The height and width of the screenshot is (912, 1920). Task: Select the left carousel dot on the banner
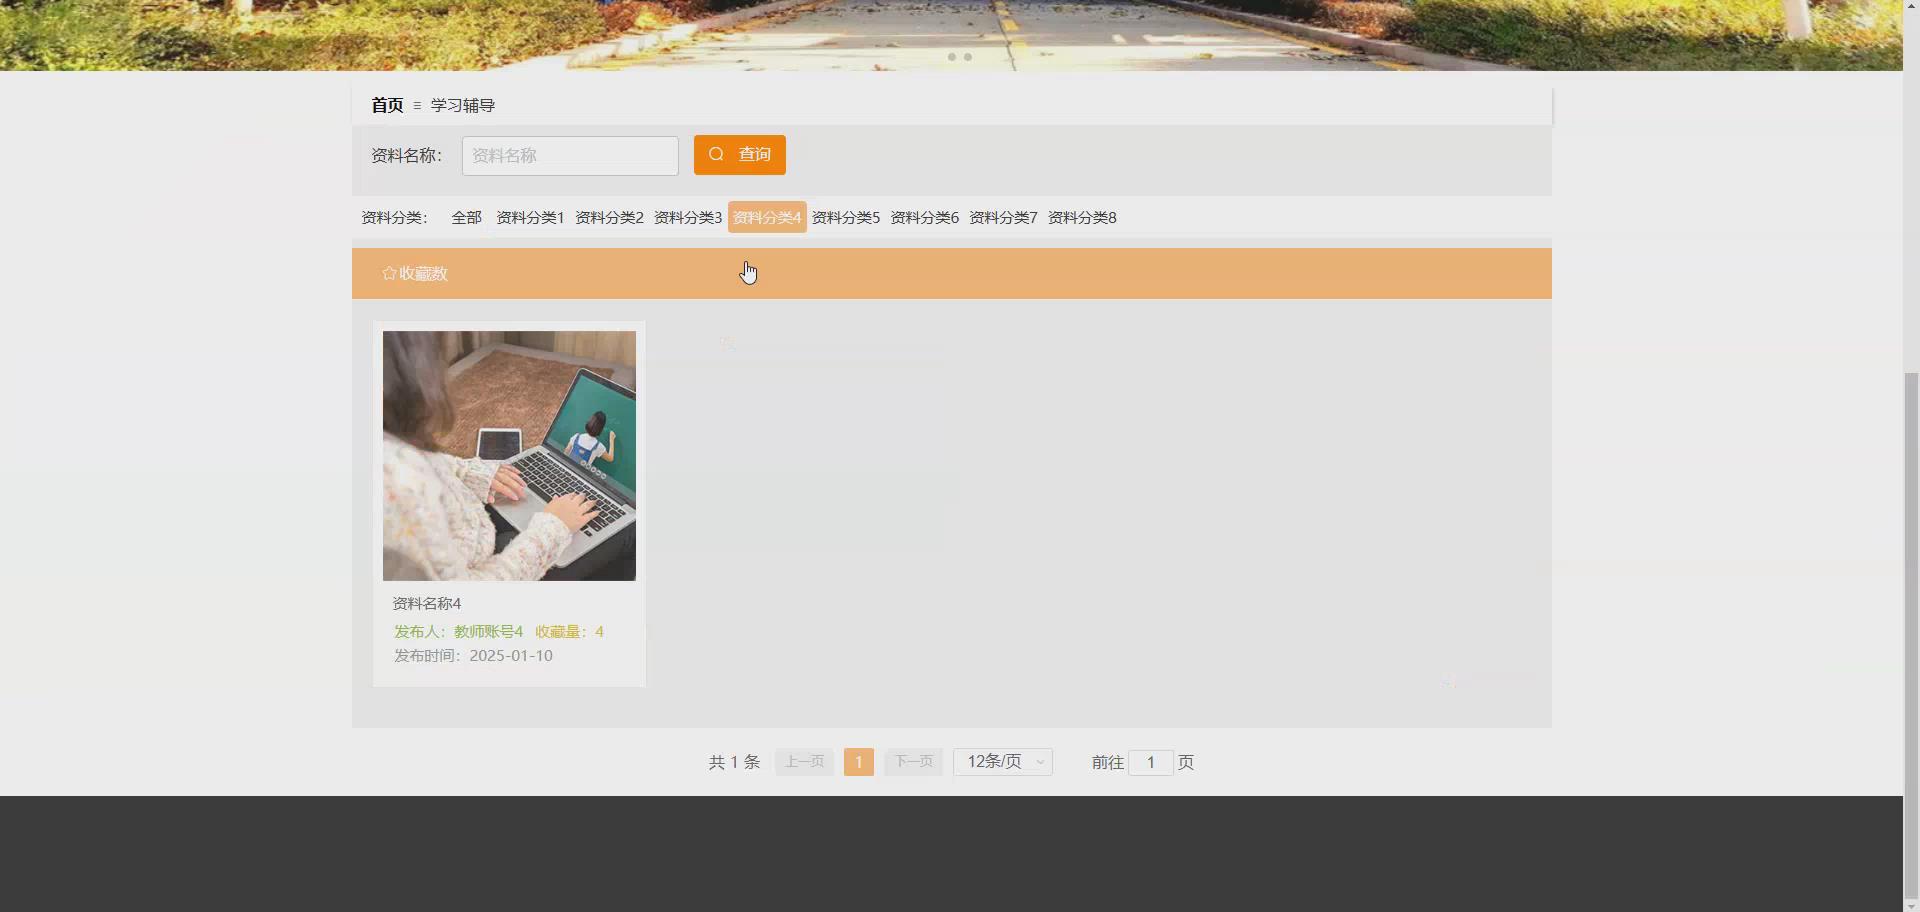[x=953, y=57]
